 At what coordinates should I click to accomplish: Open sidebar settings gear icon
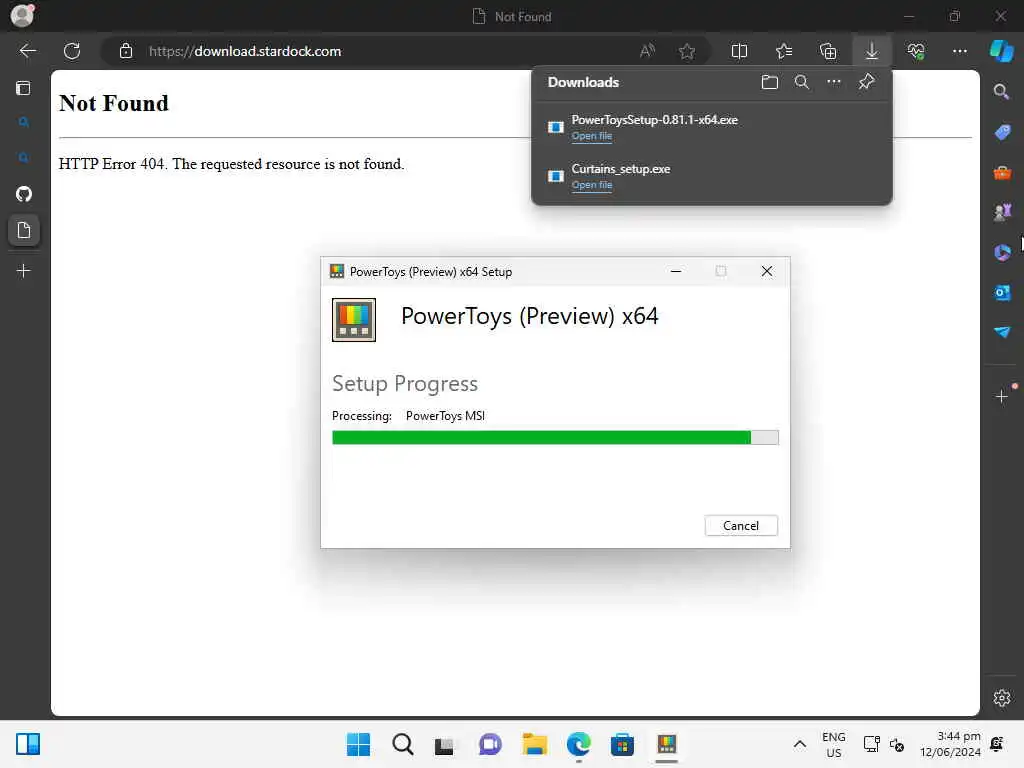pos(1002,698)
